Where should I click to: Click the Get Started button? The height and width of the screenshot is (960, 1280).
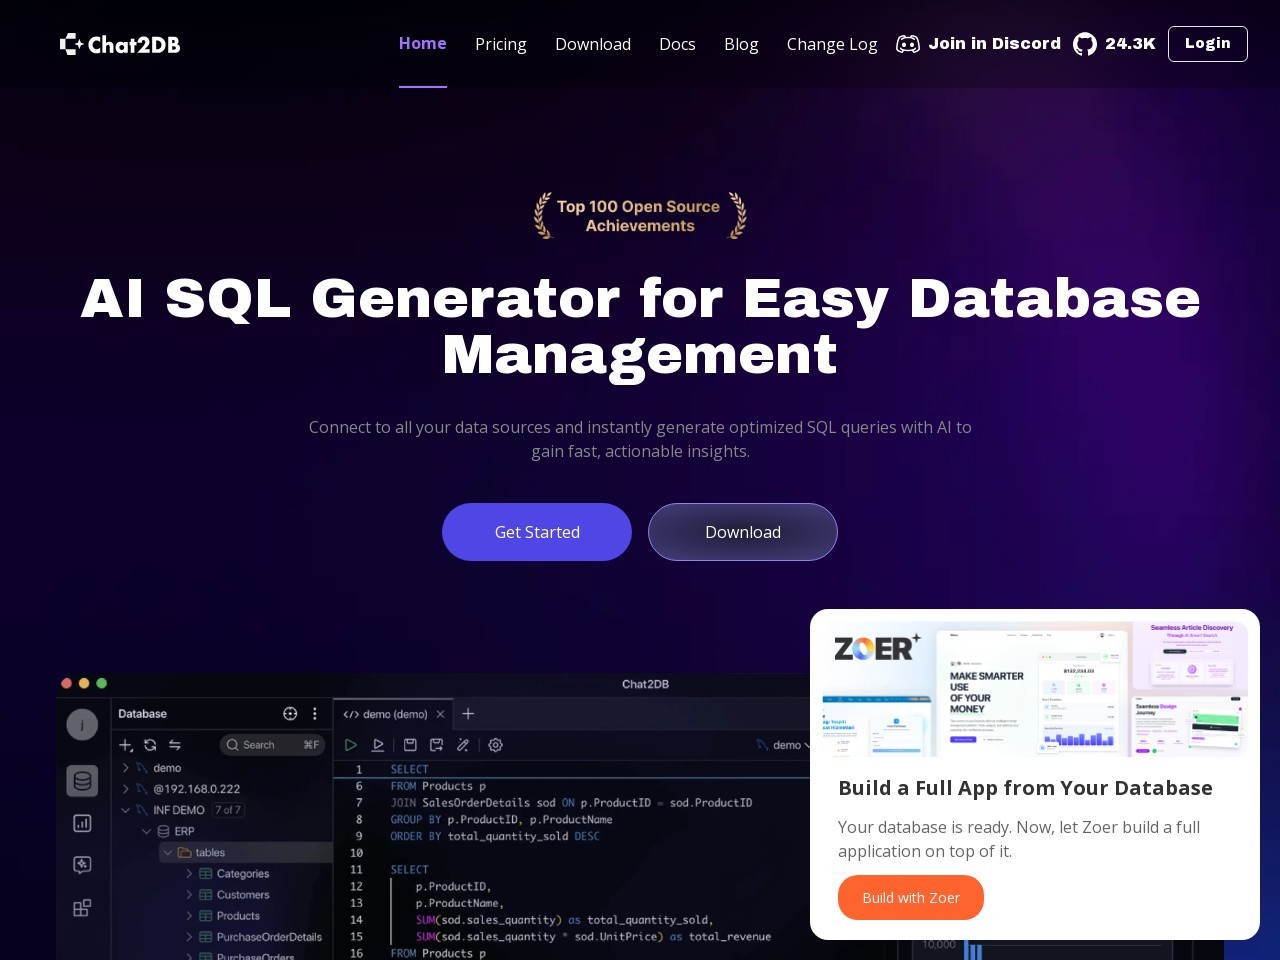tap(537, 532)
